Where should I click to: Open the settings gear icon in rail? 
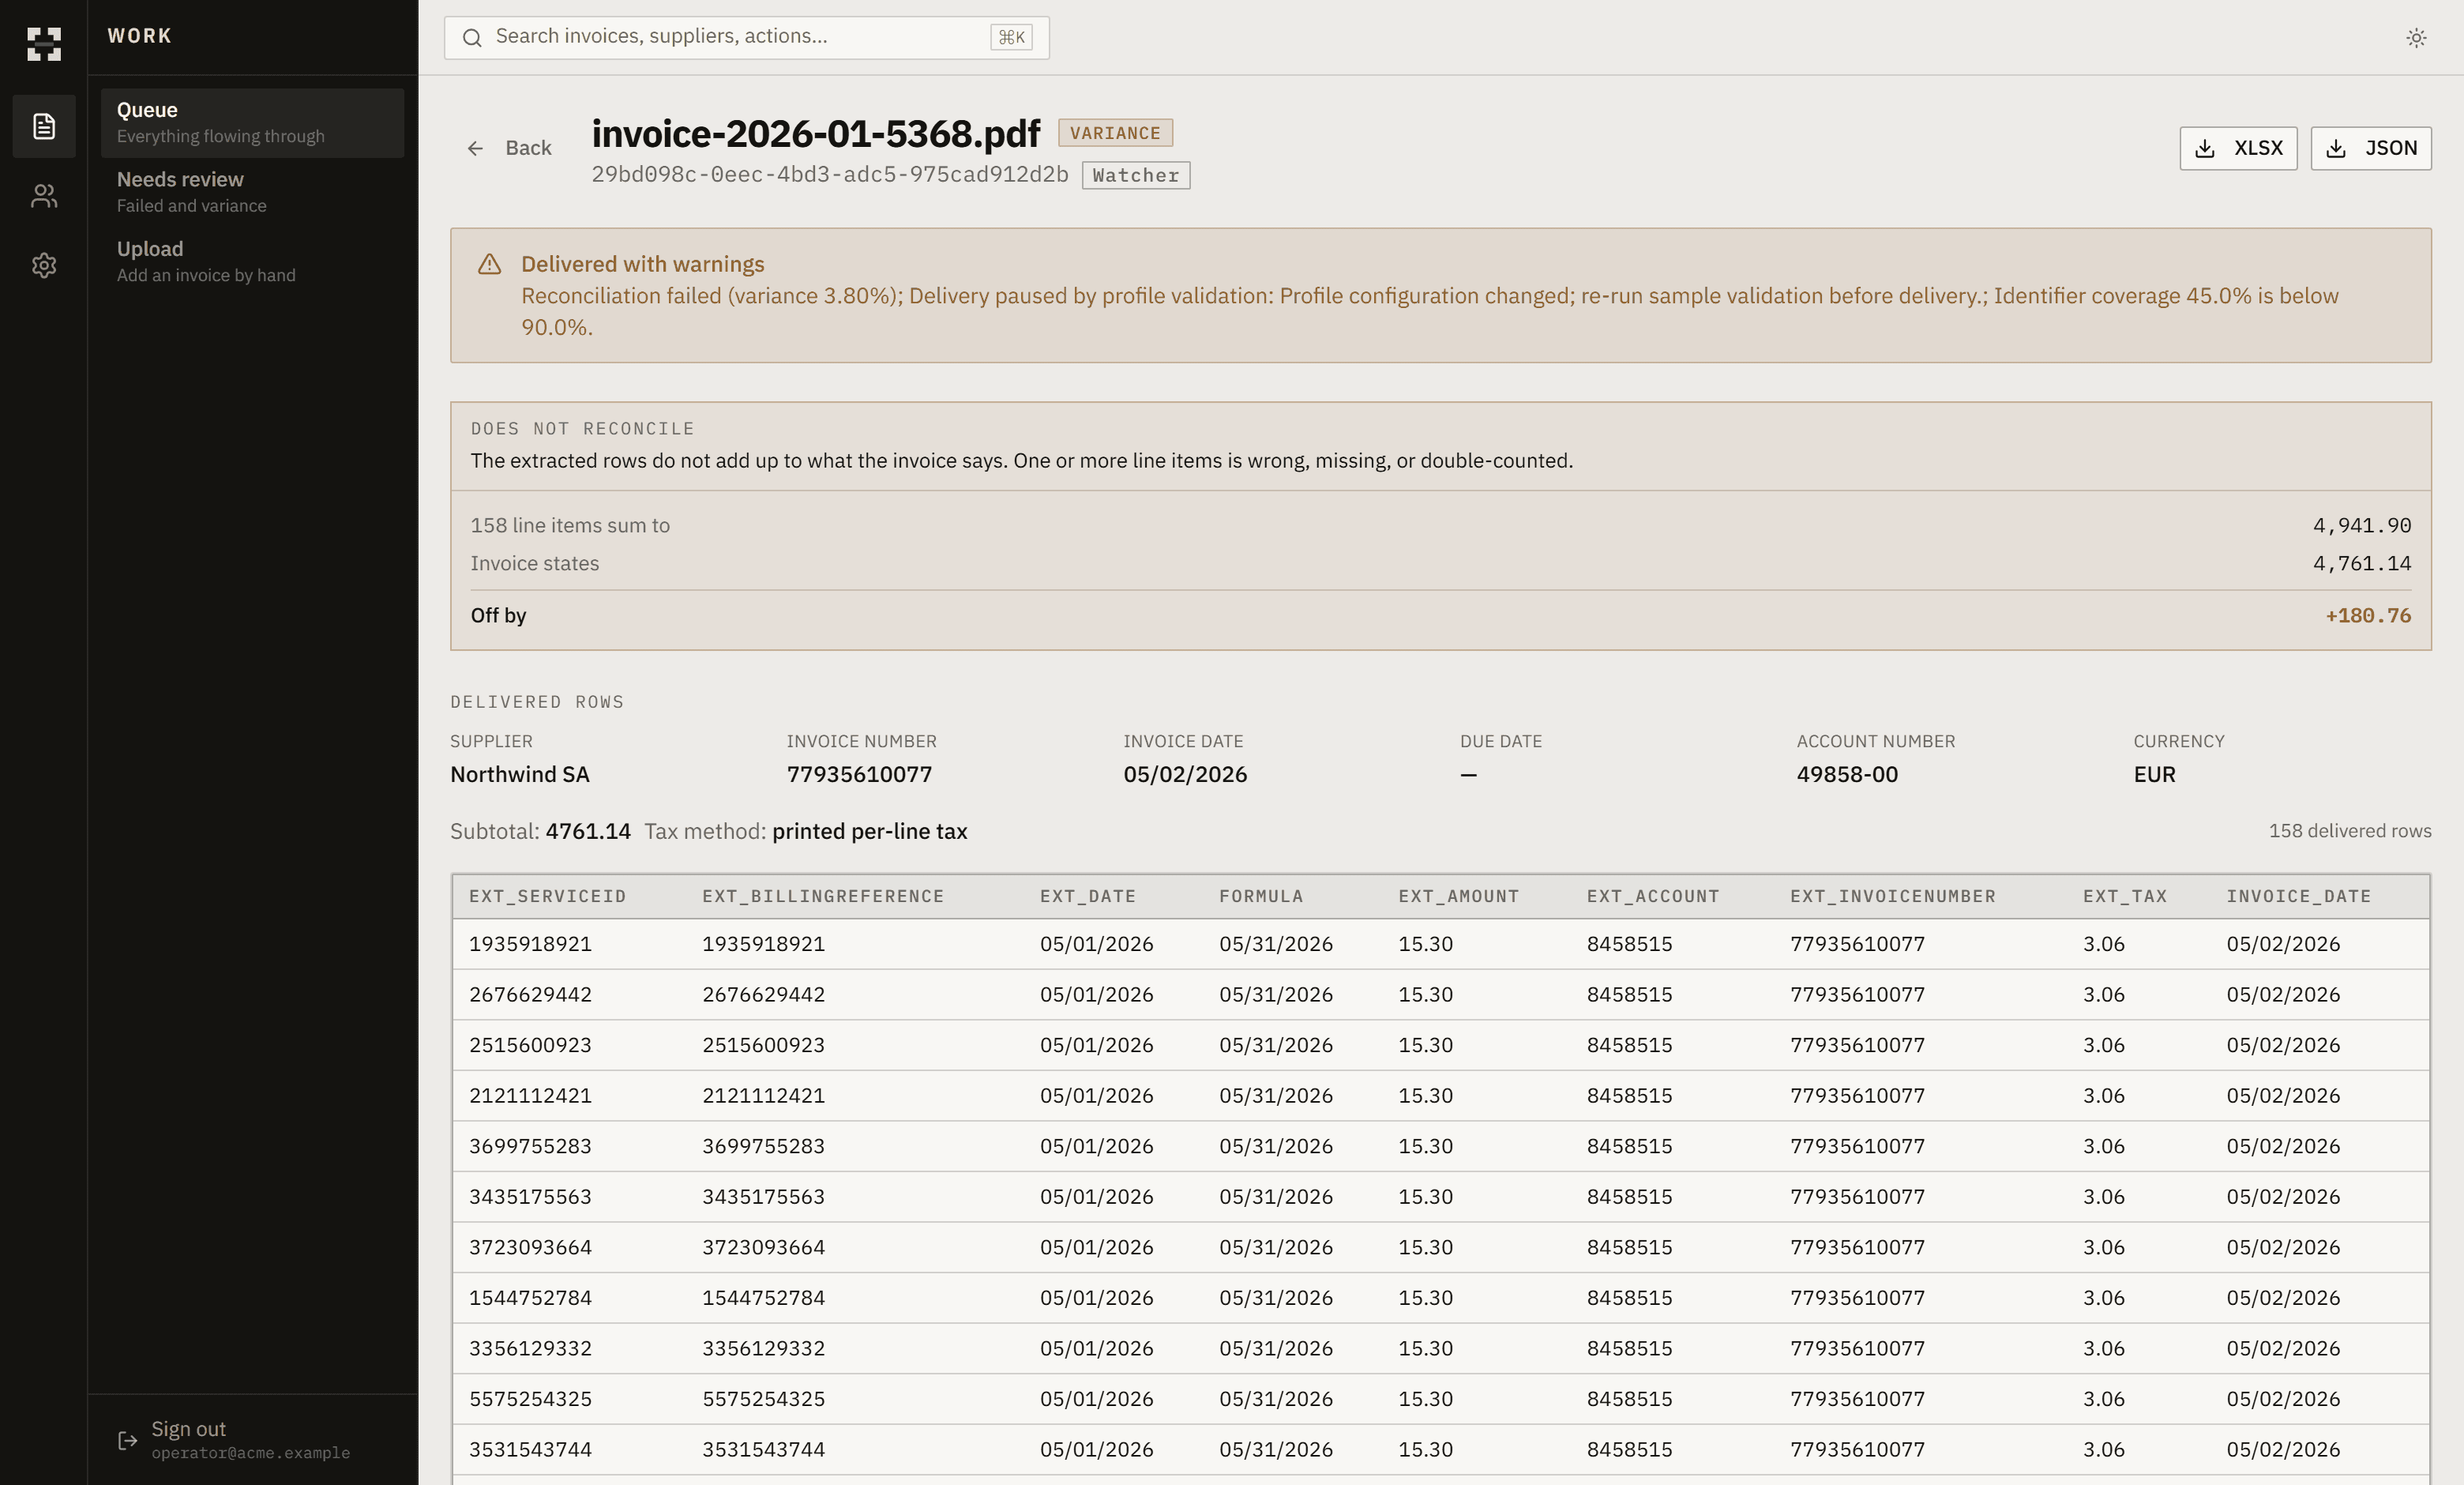click(43, 265)
